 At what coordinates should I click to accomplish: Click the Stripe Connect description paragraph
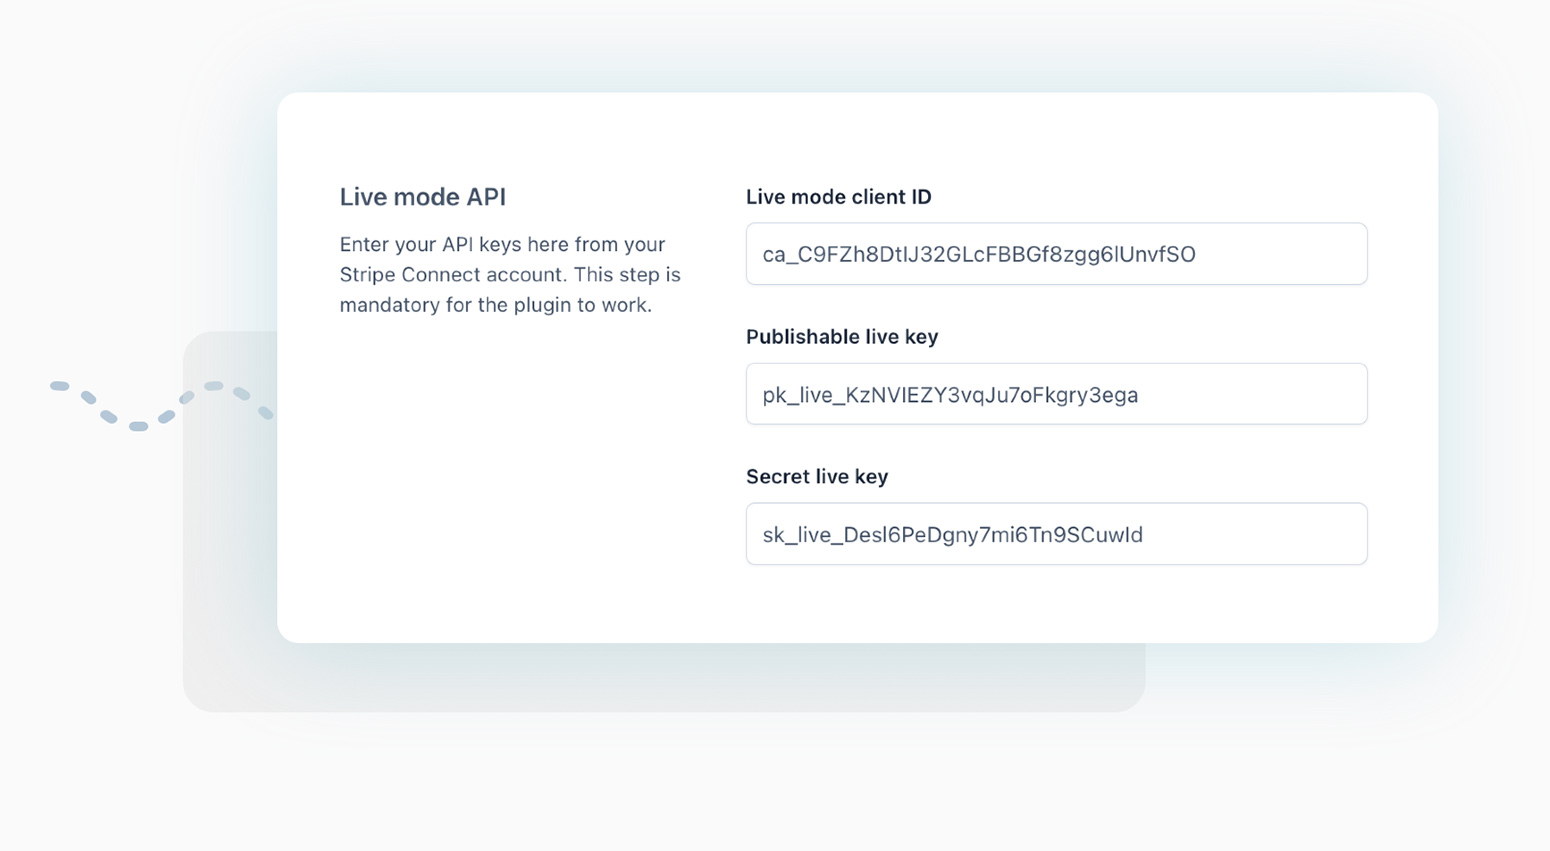pos(510,274)
